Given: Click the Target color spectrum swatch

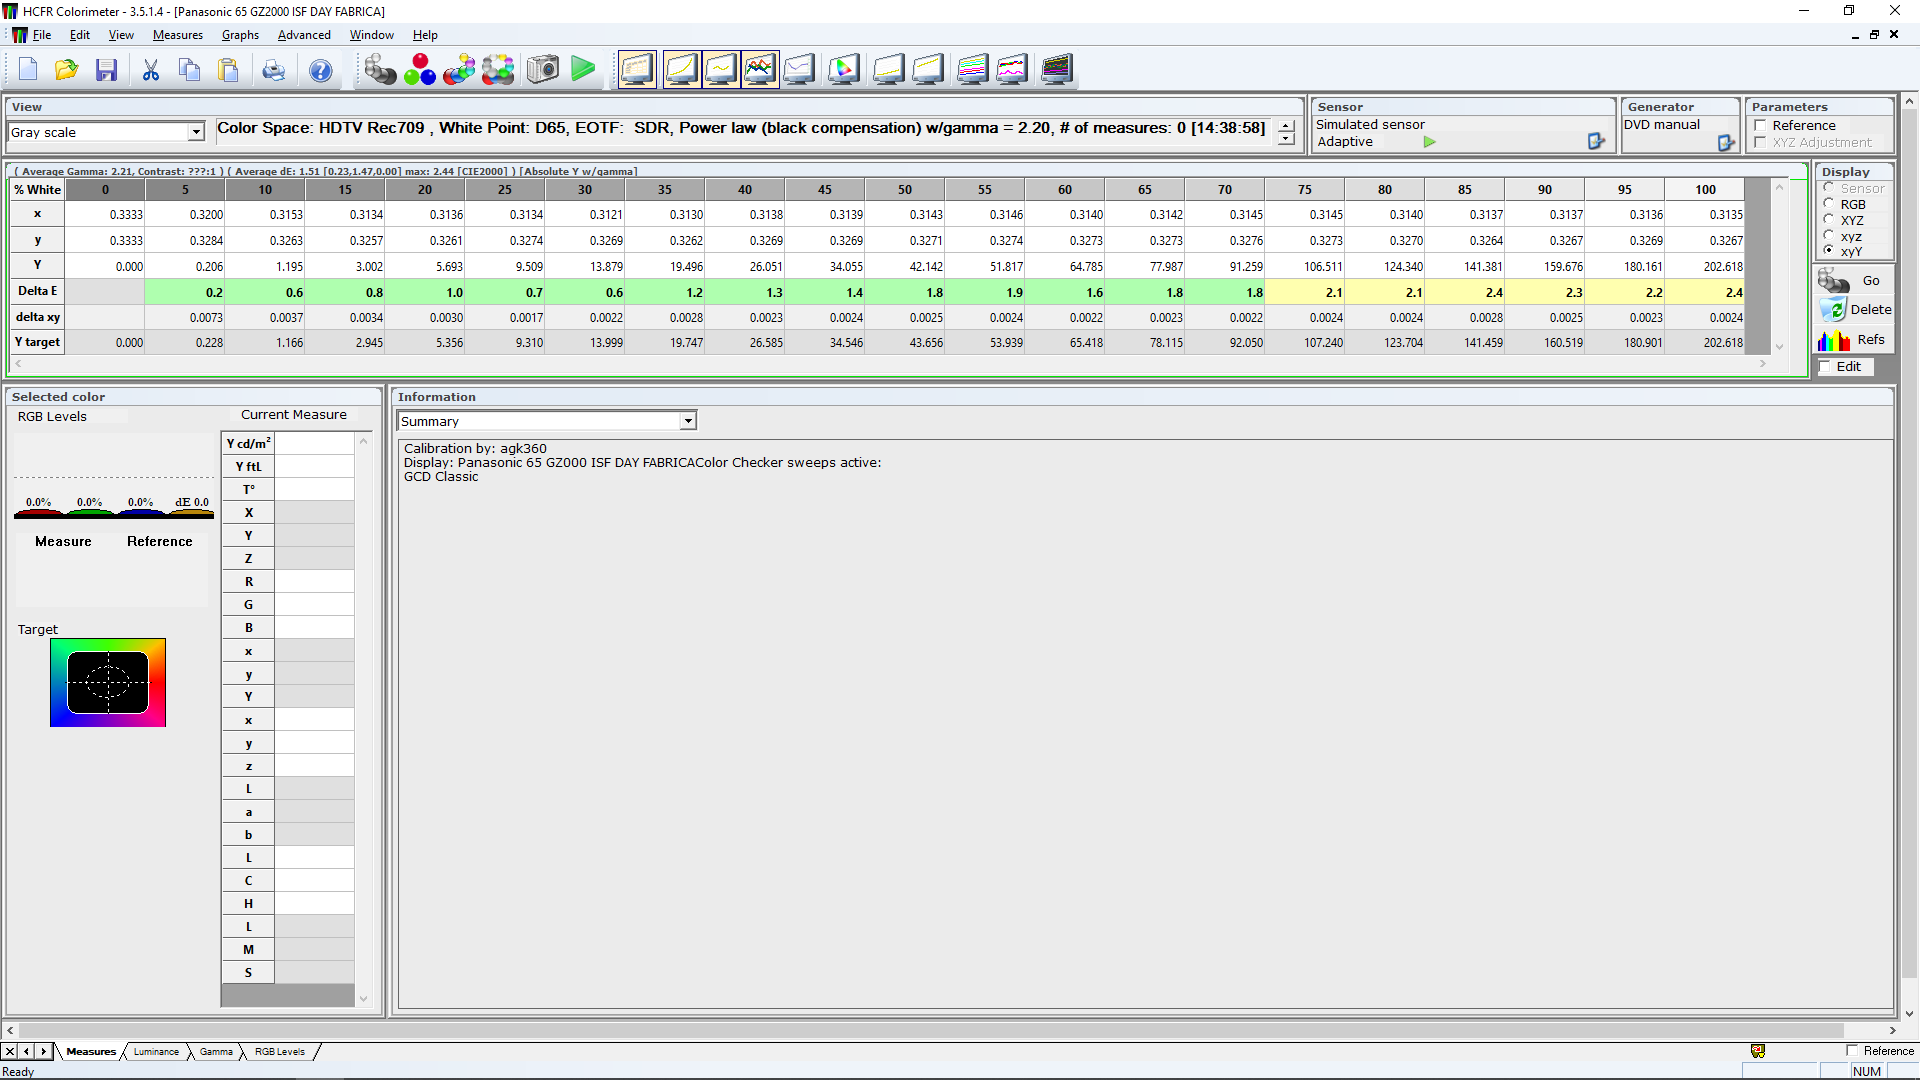Looking at the screenshot, I should pos(108,683).
